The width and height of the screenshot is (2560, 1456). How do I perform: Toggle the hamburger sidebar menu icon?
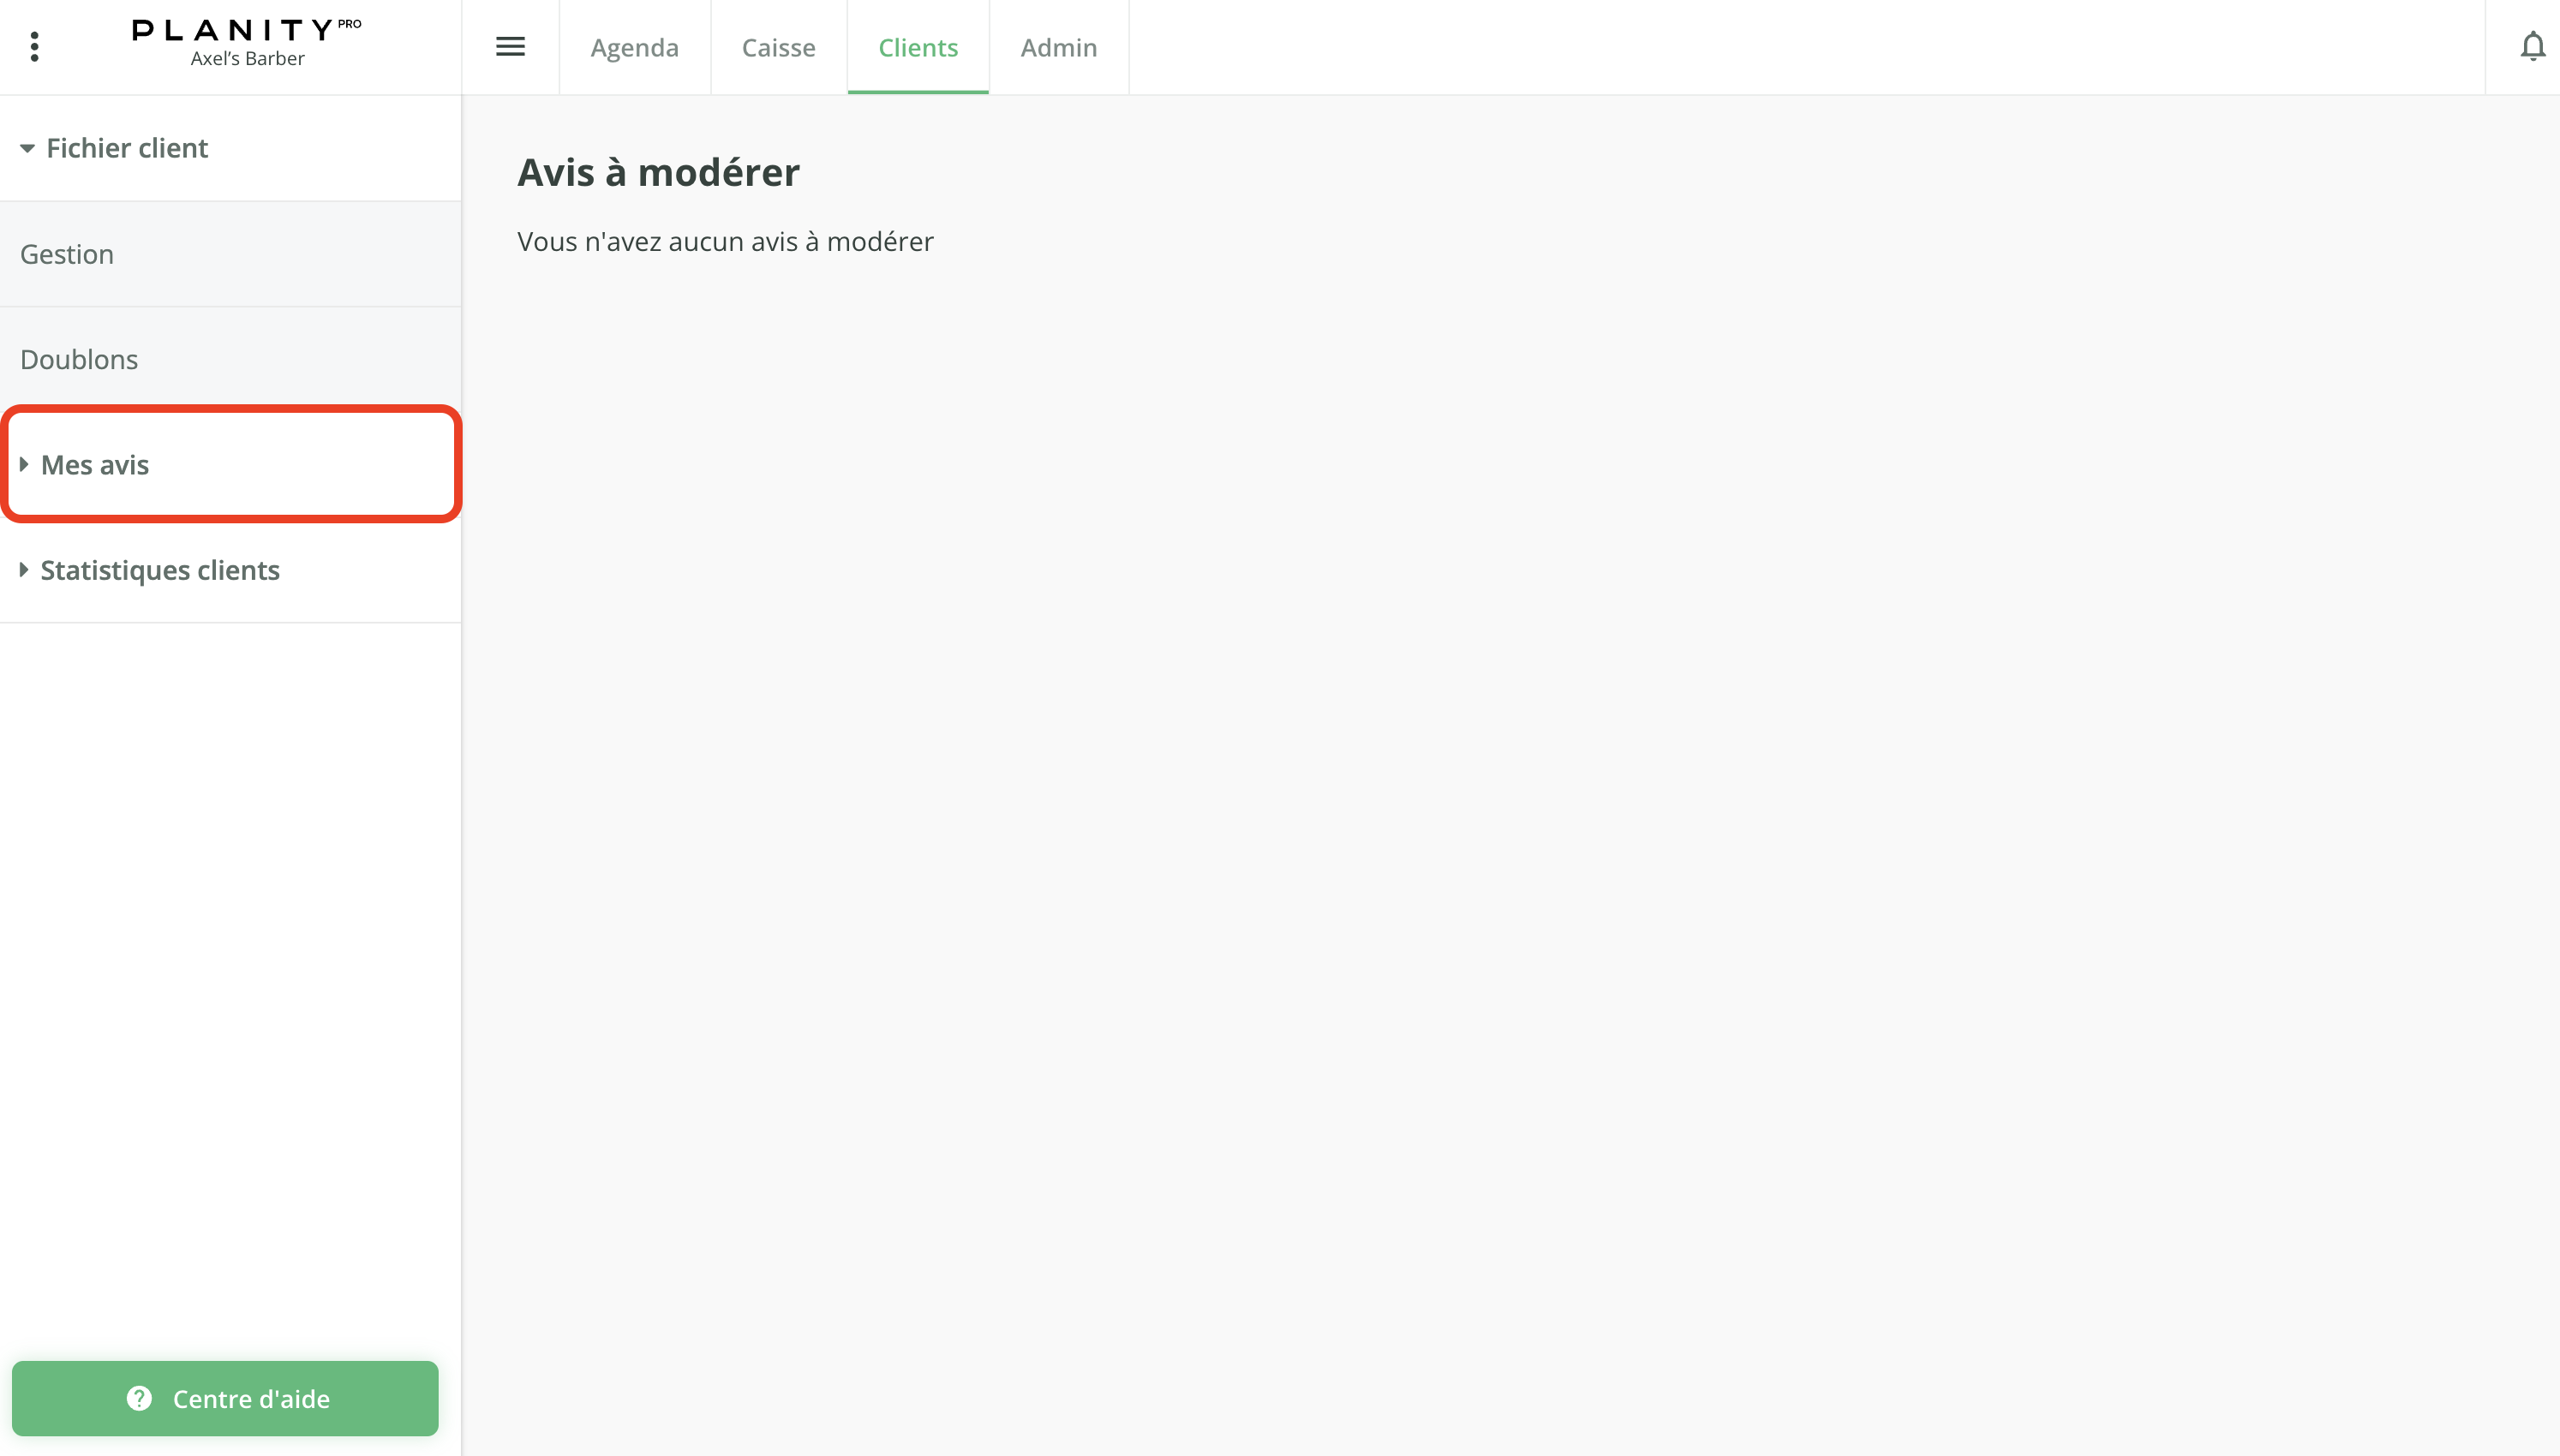tap(510, 47)
